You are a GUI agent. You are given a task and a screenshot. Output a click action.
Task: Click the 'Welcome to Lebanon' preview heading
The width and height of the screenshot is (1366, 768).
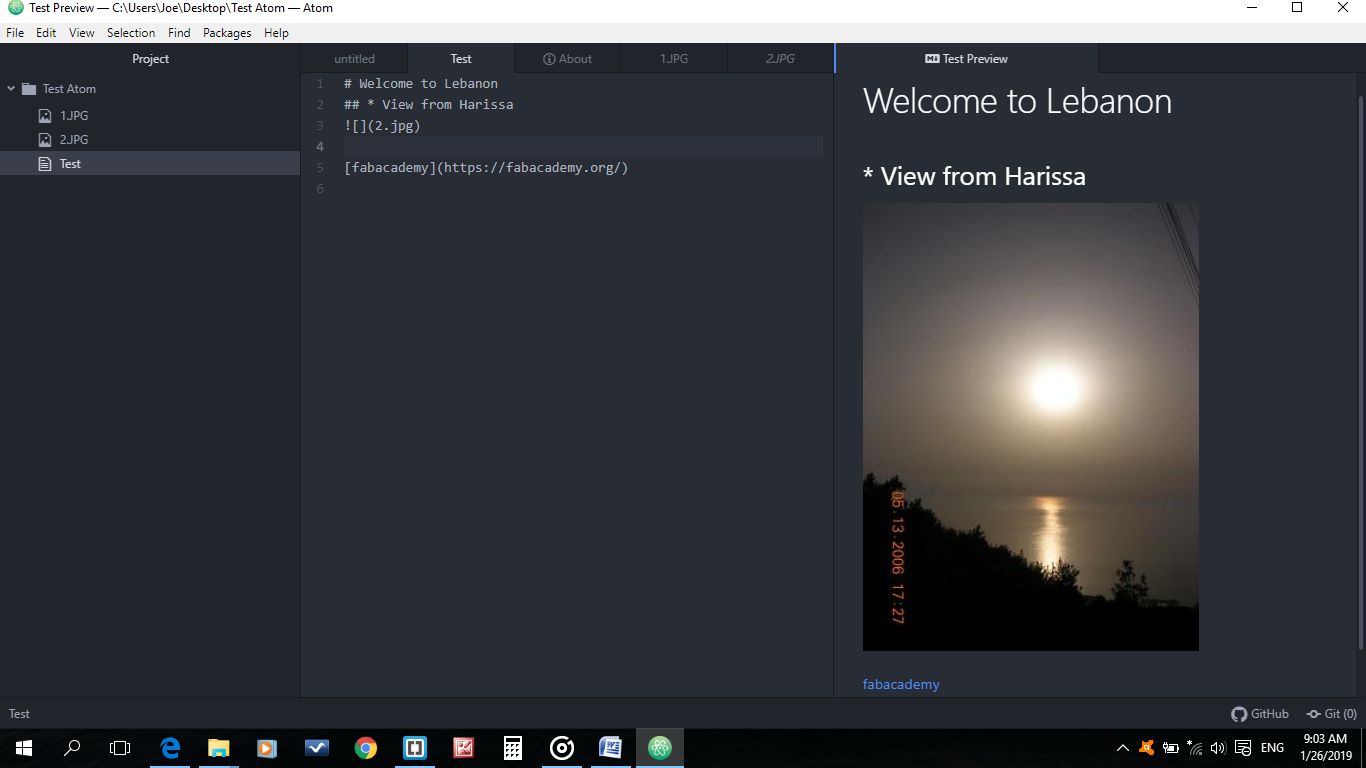(x=1017, y=101)
